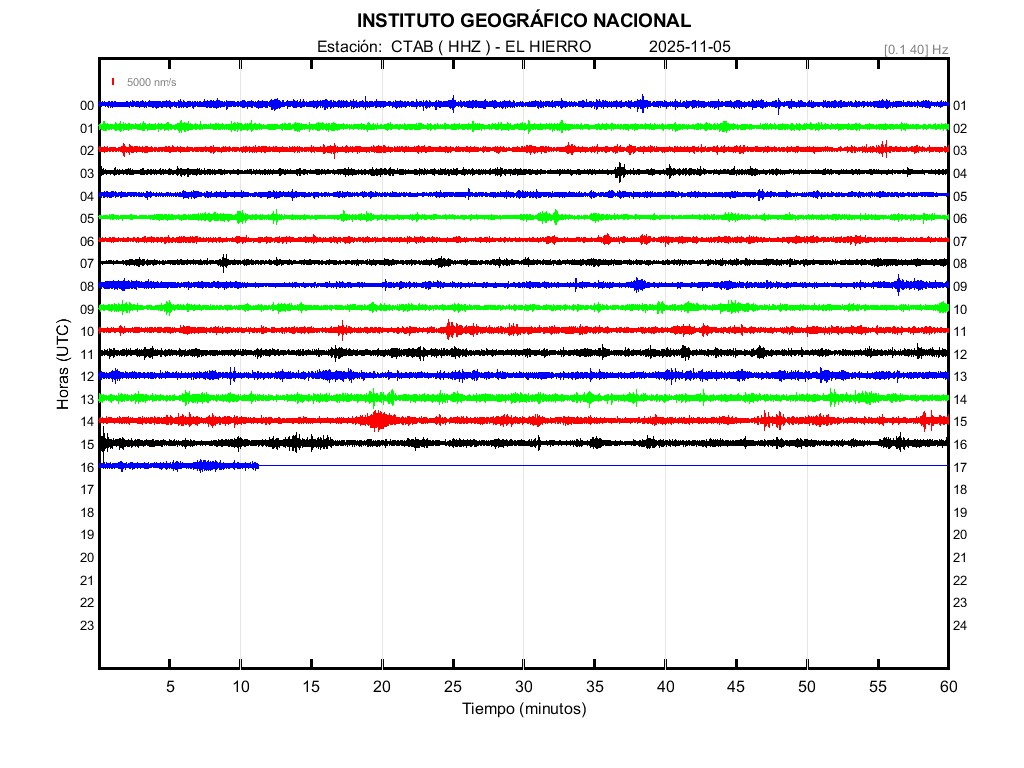This screenshot has width=1024, height=768.
Task: Click the black spike on the hour 03 trace
Action: [620, 171]
